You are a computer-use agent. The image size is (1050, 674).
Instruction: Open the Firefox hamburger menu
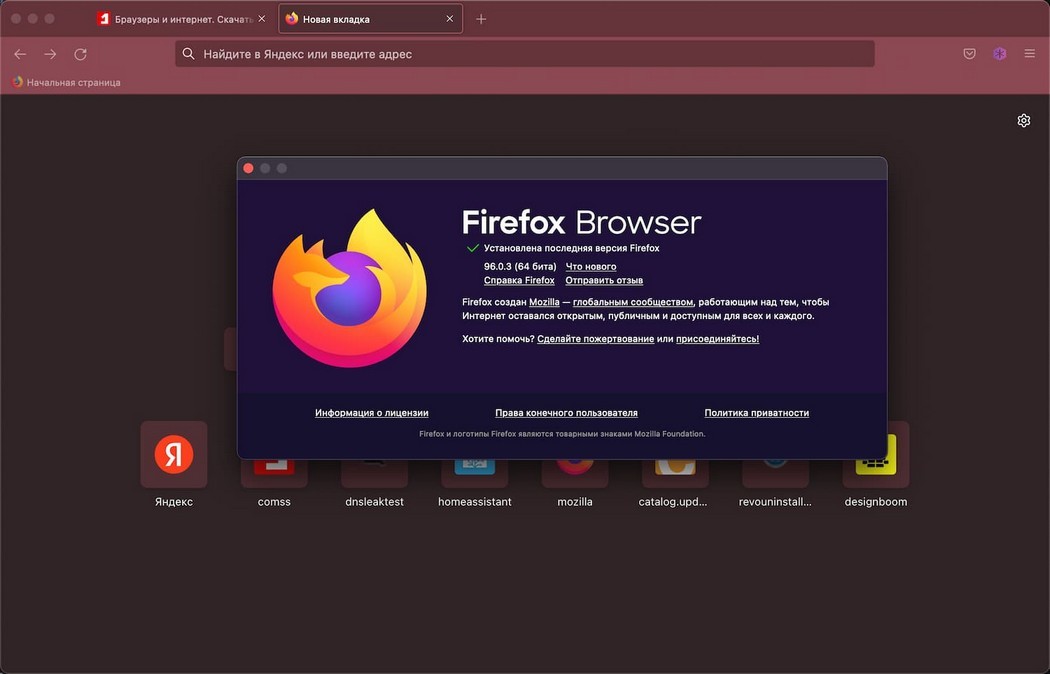click(1030, 54)
